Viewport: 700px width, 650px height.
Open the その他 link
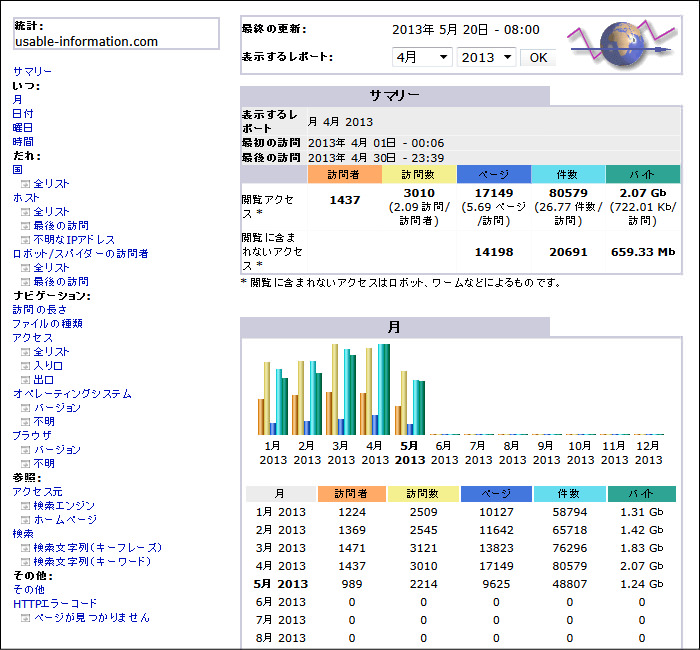29,589
